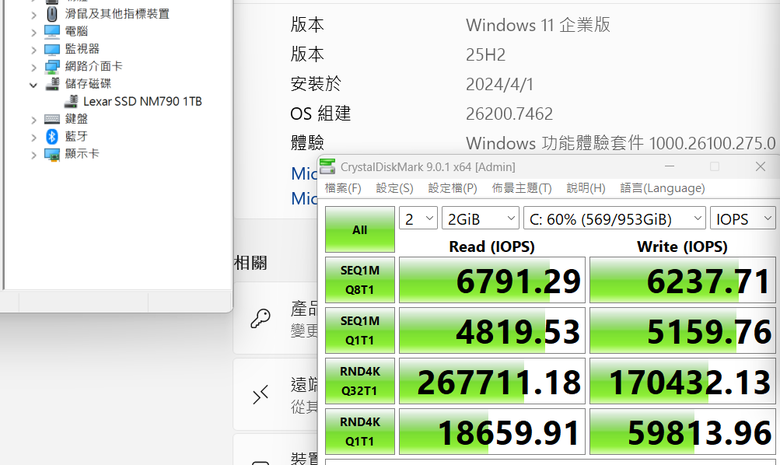Start the RND4K Q32T1 test
The height and width of the screenshot is (465, 780).
(x=360, y=381)
